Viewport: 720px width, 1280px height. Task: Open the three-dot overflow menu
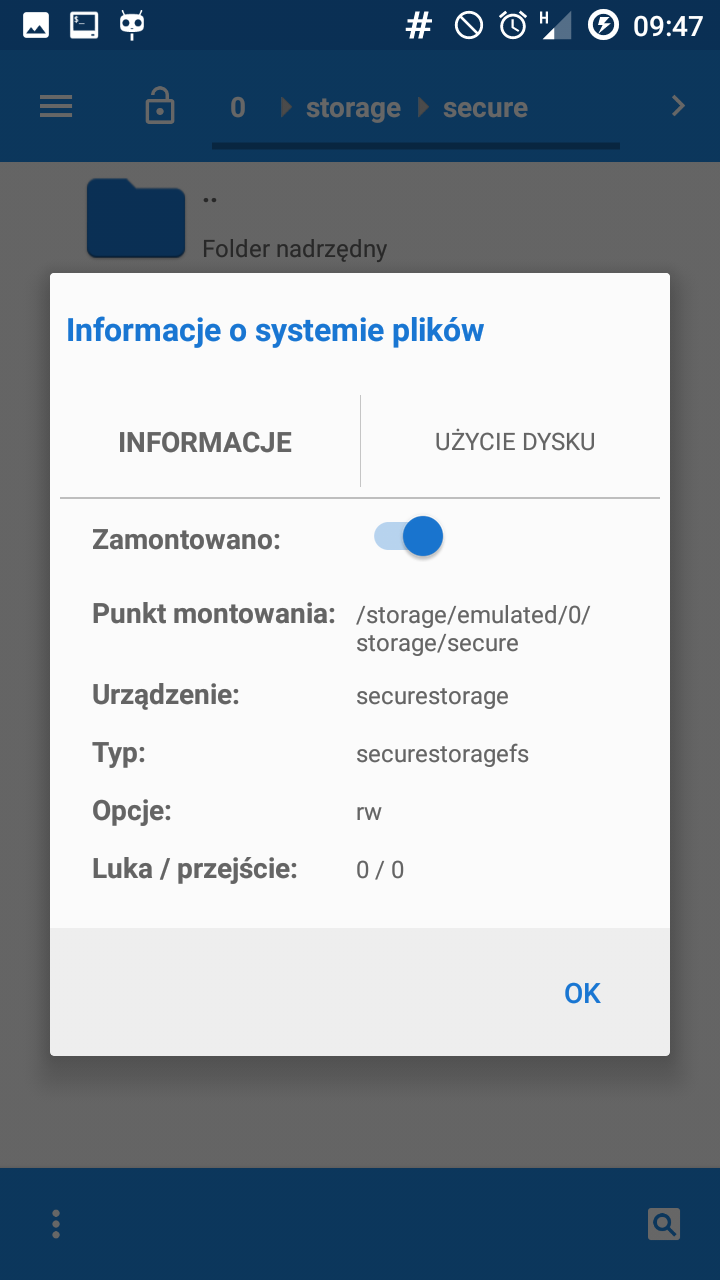click(56, 1223)
